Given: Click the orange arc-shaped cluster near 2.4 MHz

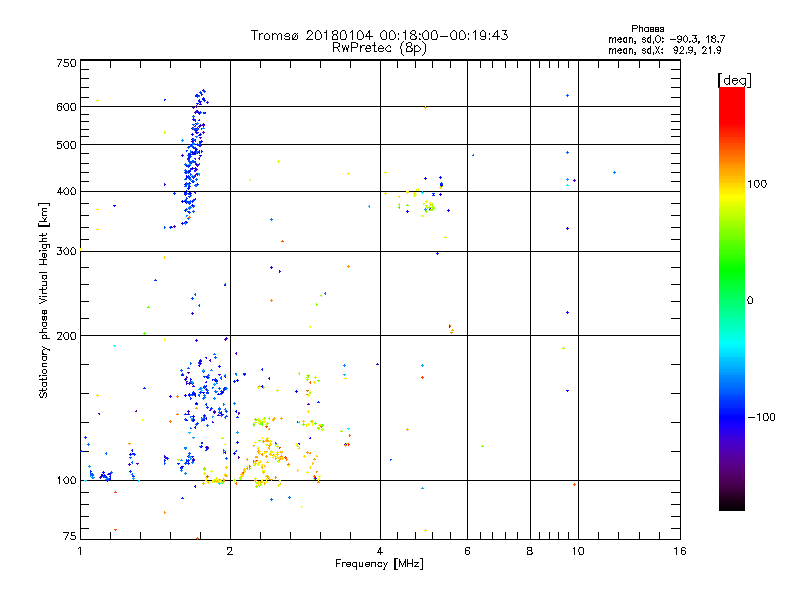Looking at the screenshot, I should pyautogui.click(x=265, y=459).
